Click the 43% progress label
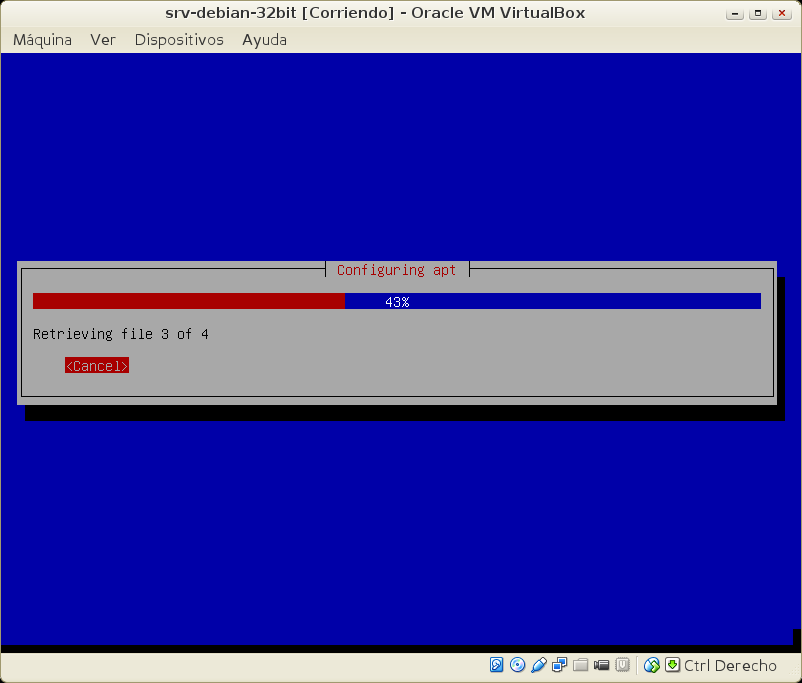 (x=397, y=301)
